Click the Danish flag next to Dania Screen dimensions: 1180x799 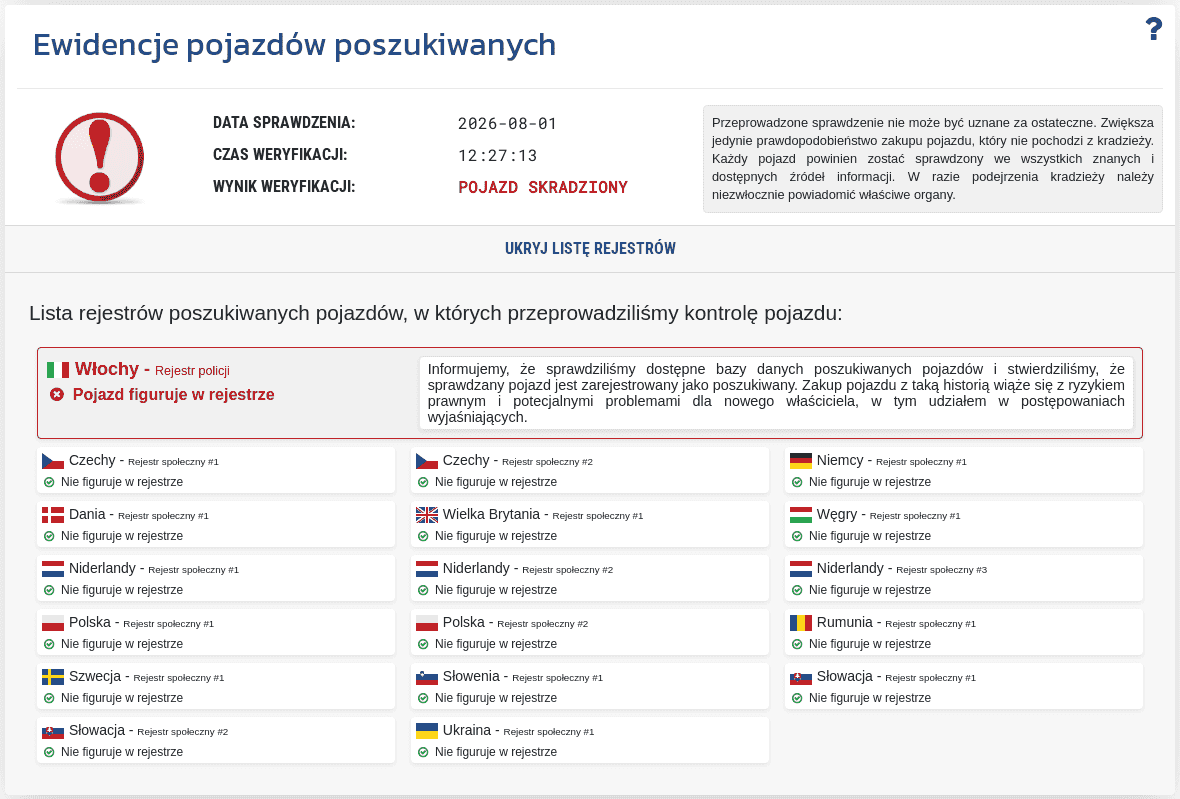coord(53,515)
